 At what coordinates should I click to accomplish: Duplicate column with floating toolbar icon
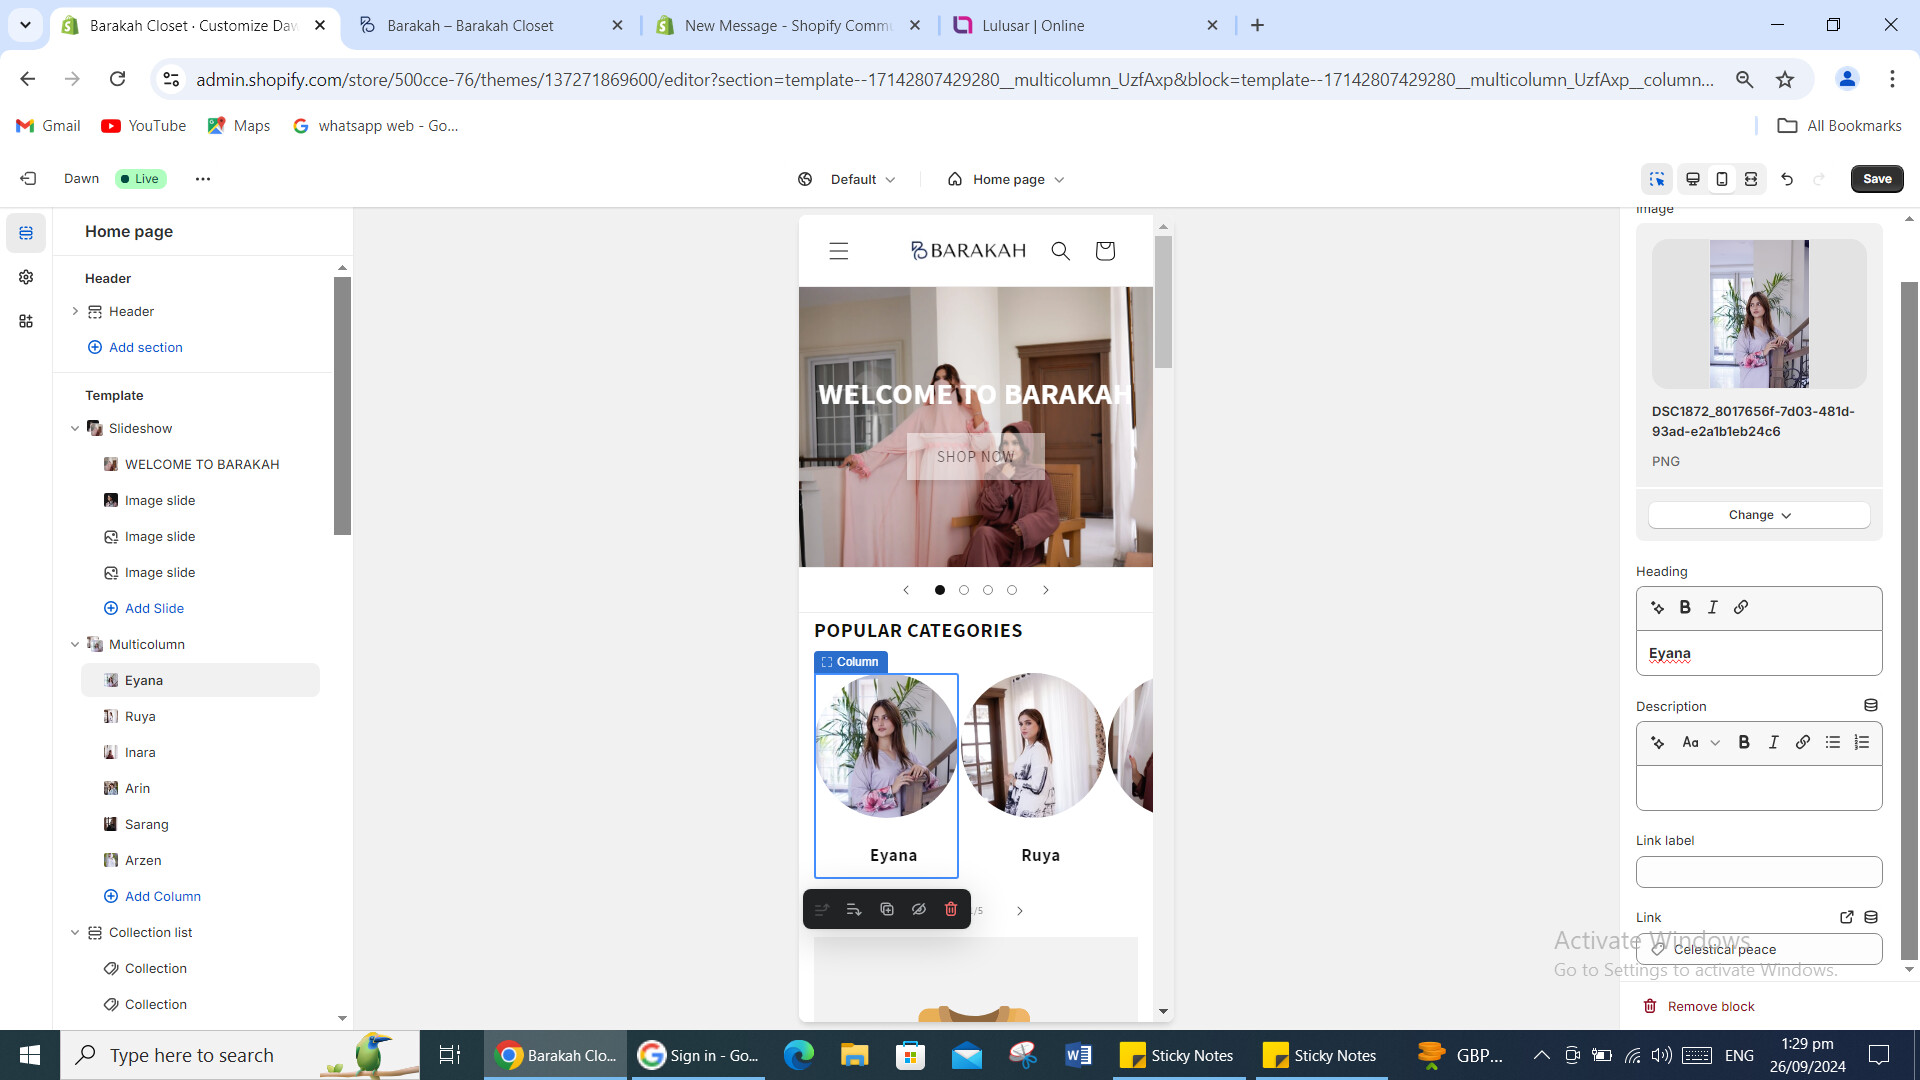tap(887, 909)
